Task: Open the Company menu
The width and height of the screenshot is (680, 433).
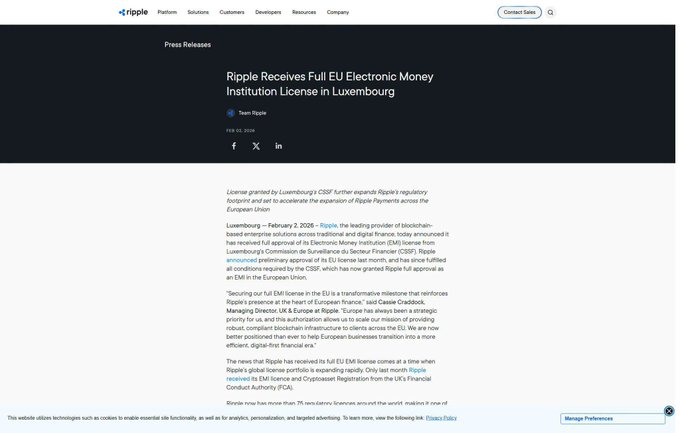Action: tap(338, 13)
